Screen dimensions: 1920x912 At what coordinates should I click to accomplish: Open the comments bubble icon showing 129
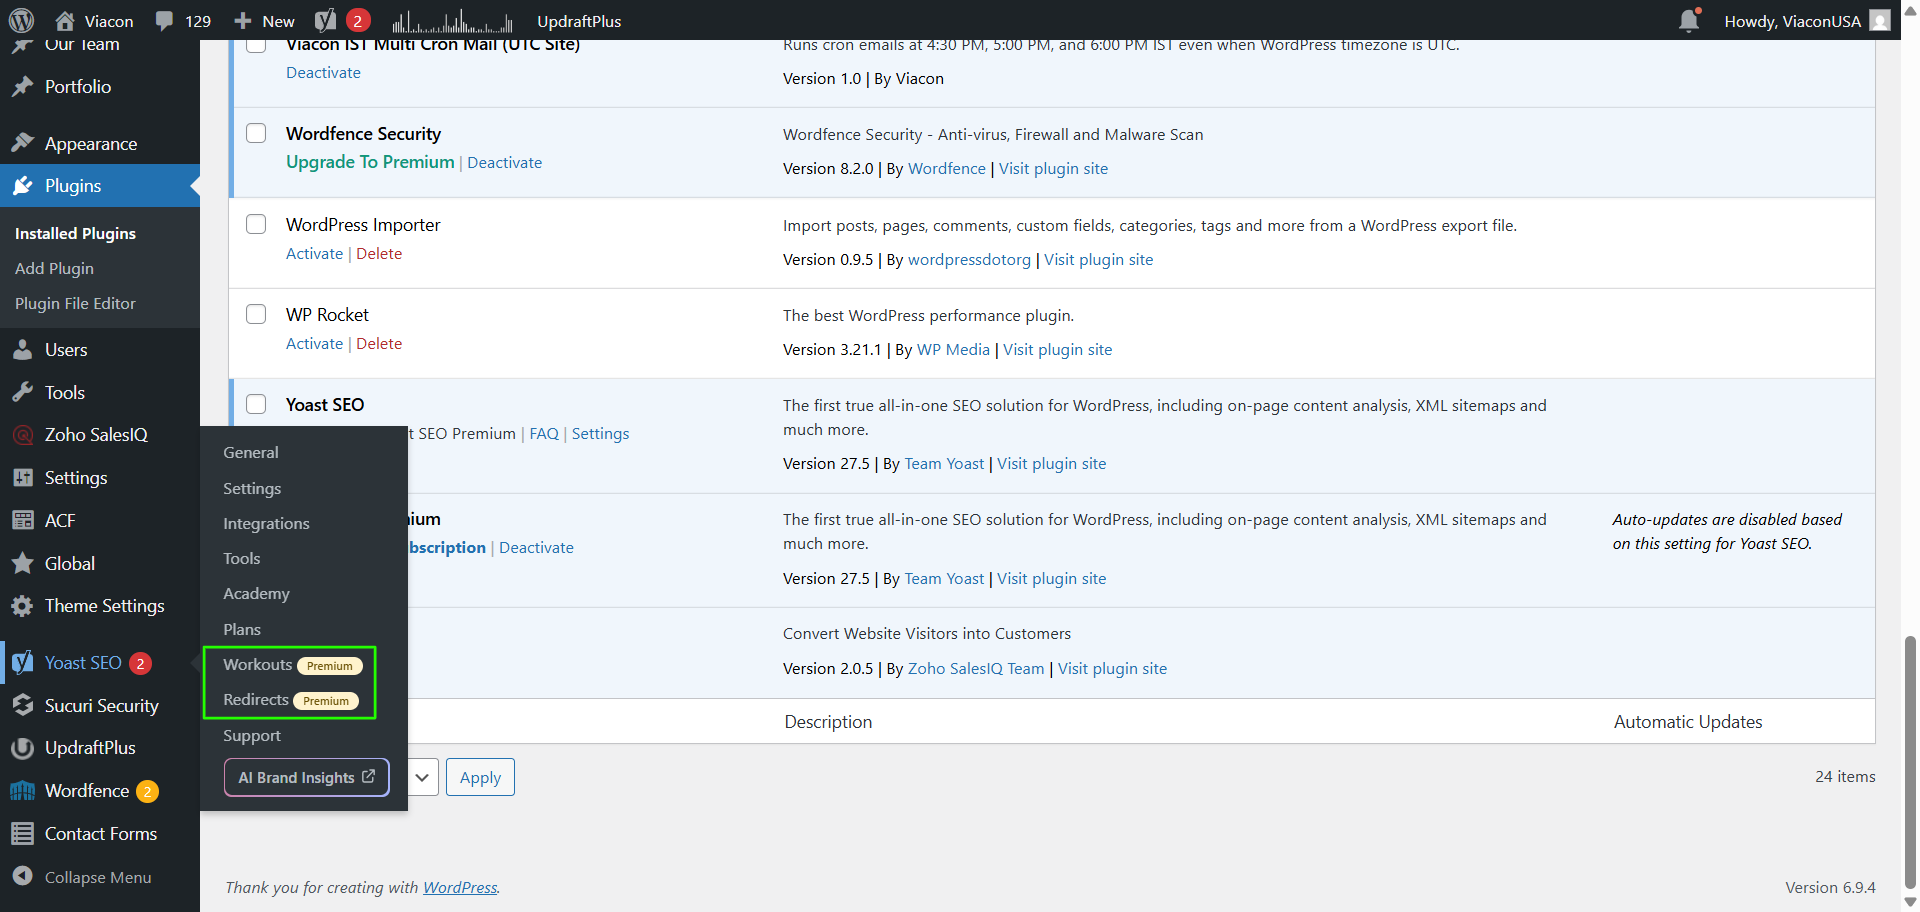coord(164,20)
